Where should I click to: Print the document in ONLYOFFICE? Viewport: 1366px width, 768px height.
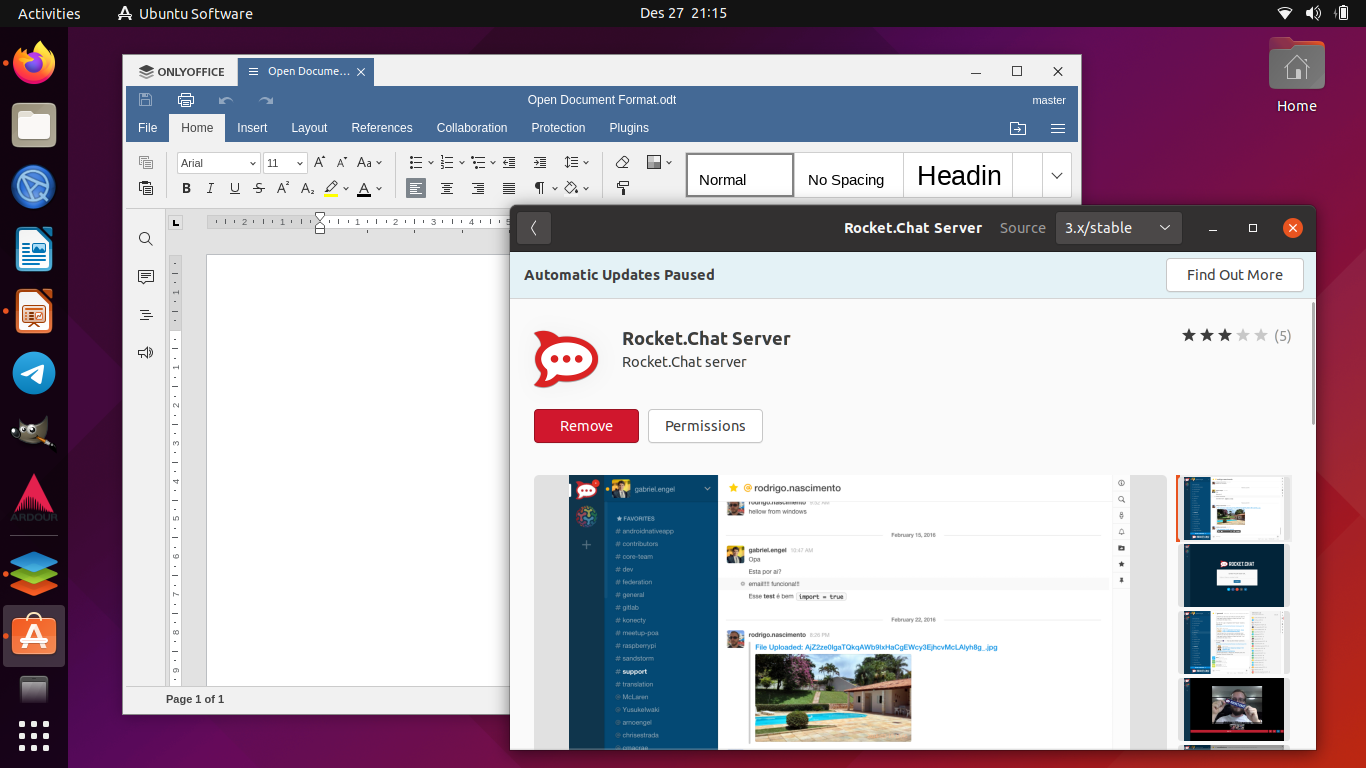185,100
